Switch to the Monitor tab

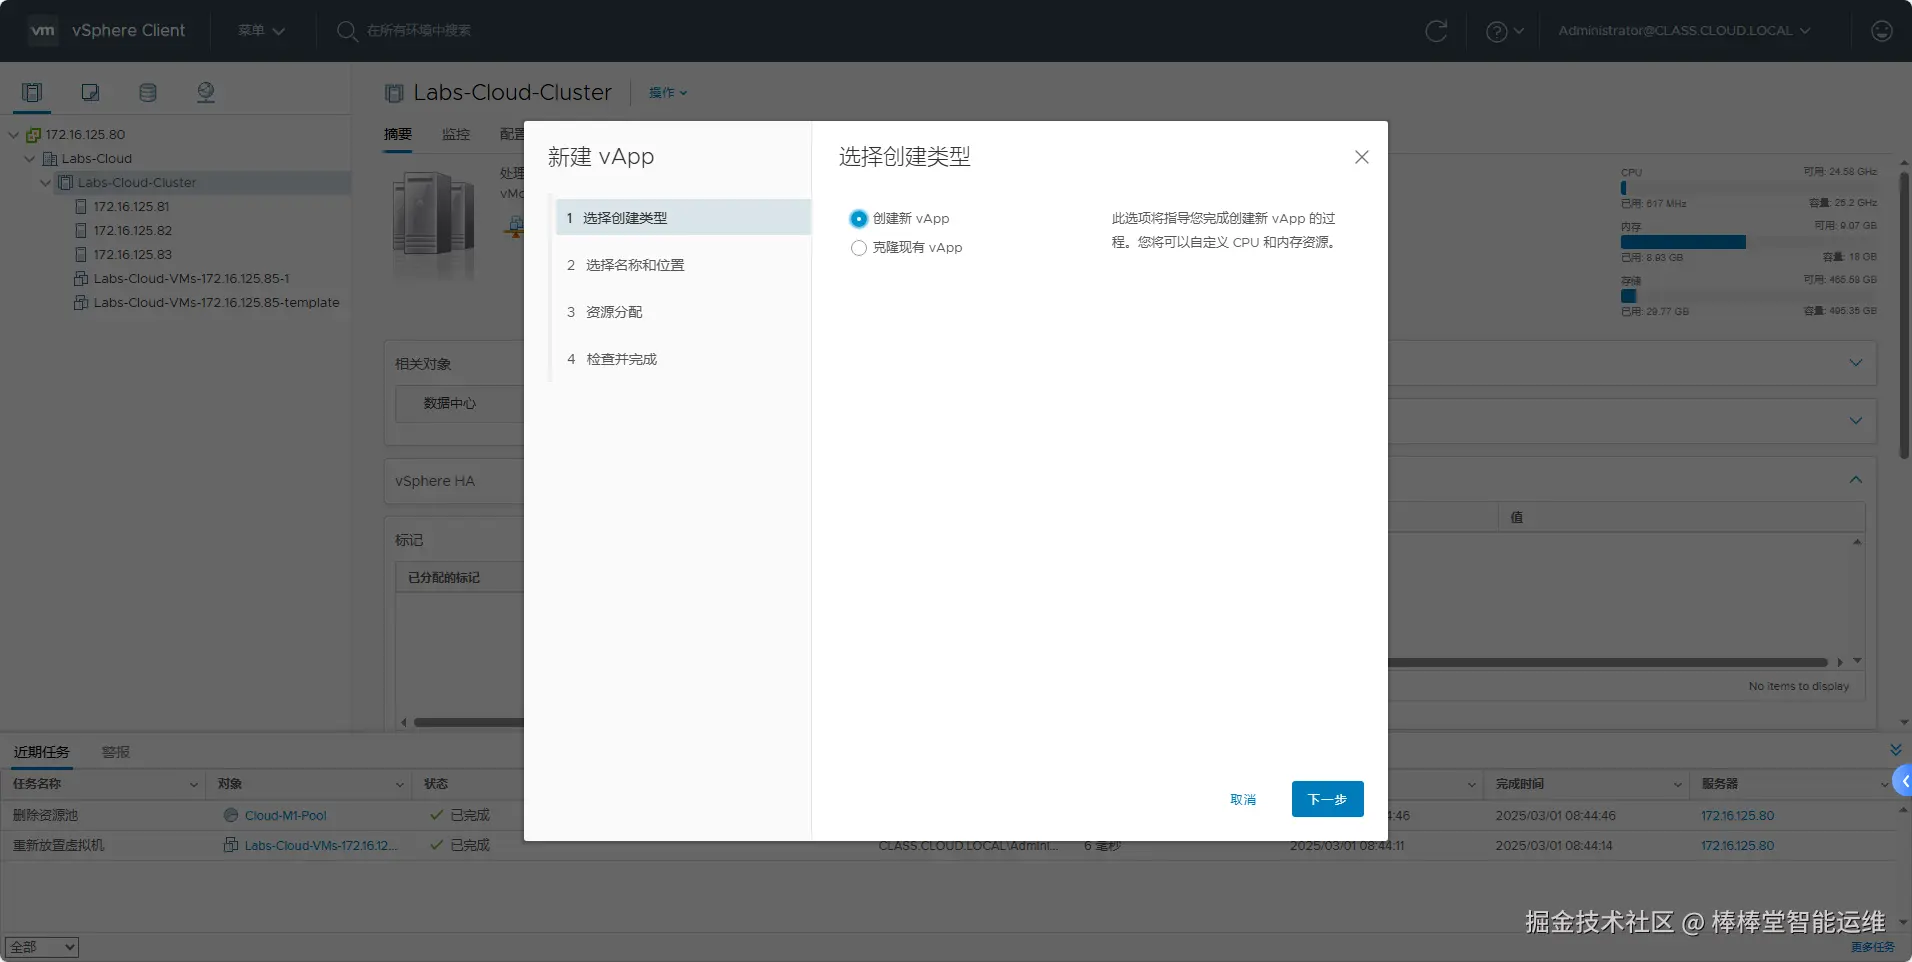point(456,135)
